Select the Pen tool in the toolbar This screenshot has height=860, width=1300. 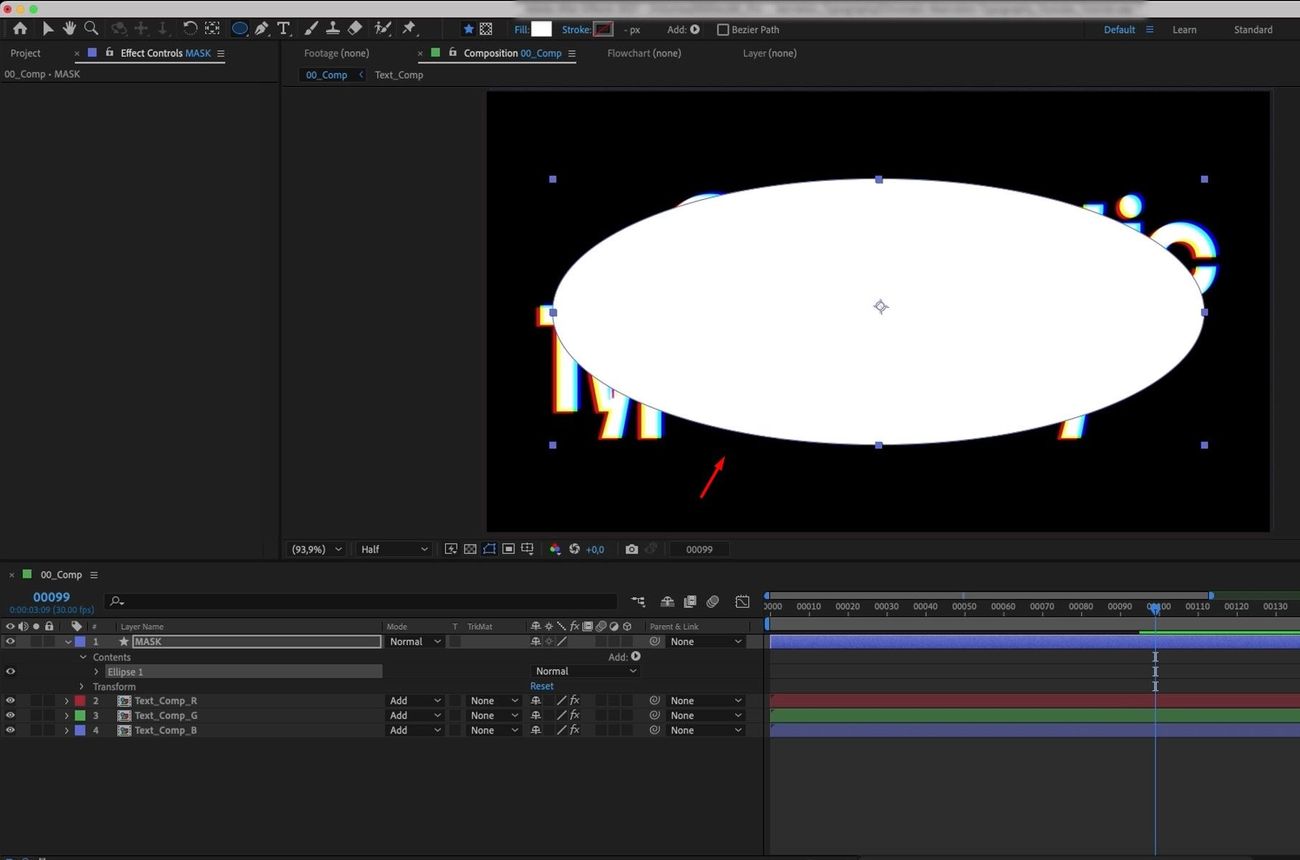(x=262, y=28)
